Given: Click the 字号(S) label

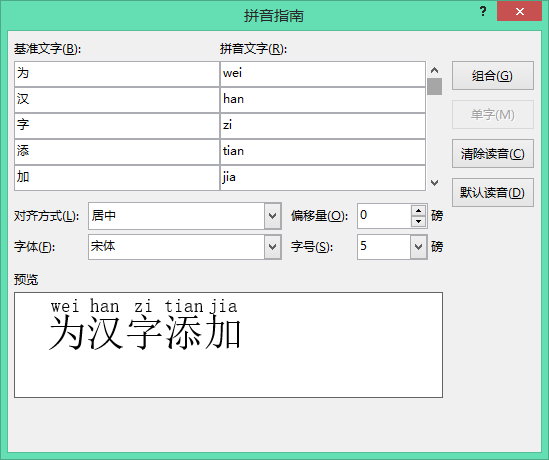Looking at the screenshot, I should click(312, 247).
